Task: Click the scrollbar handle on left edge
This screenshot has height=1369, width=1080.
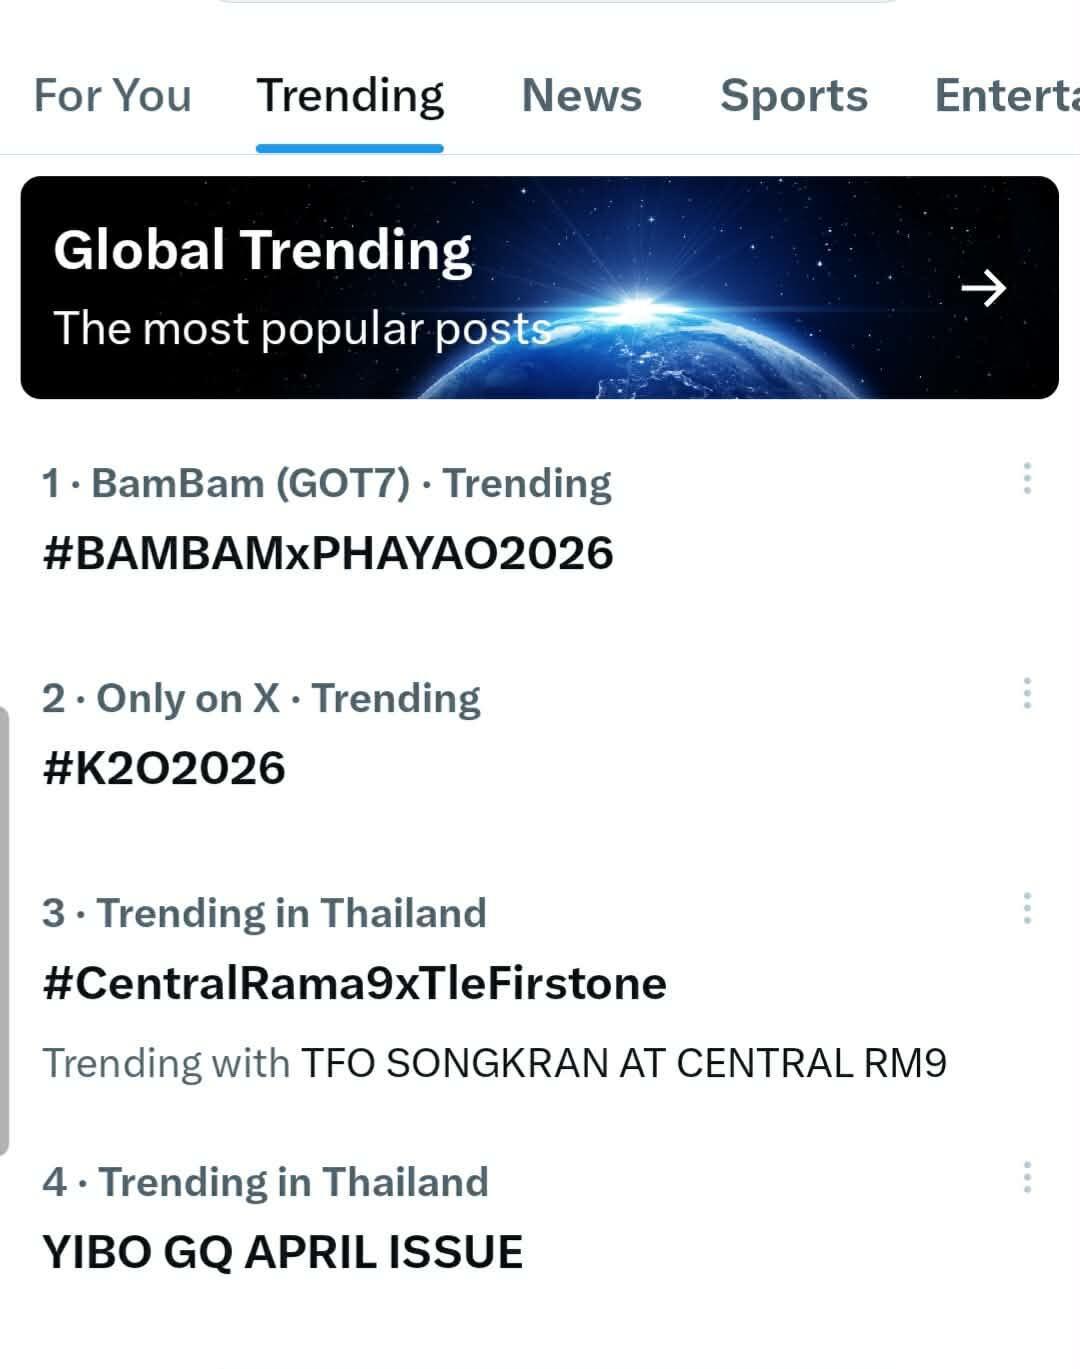Action: 5,930
